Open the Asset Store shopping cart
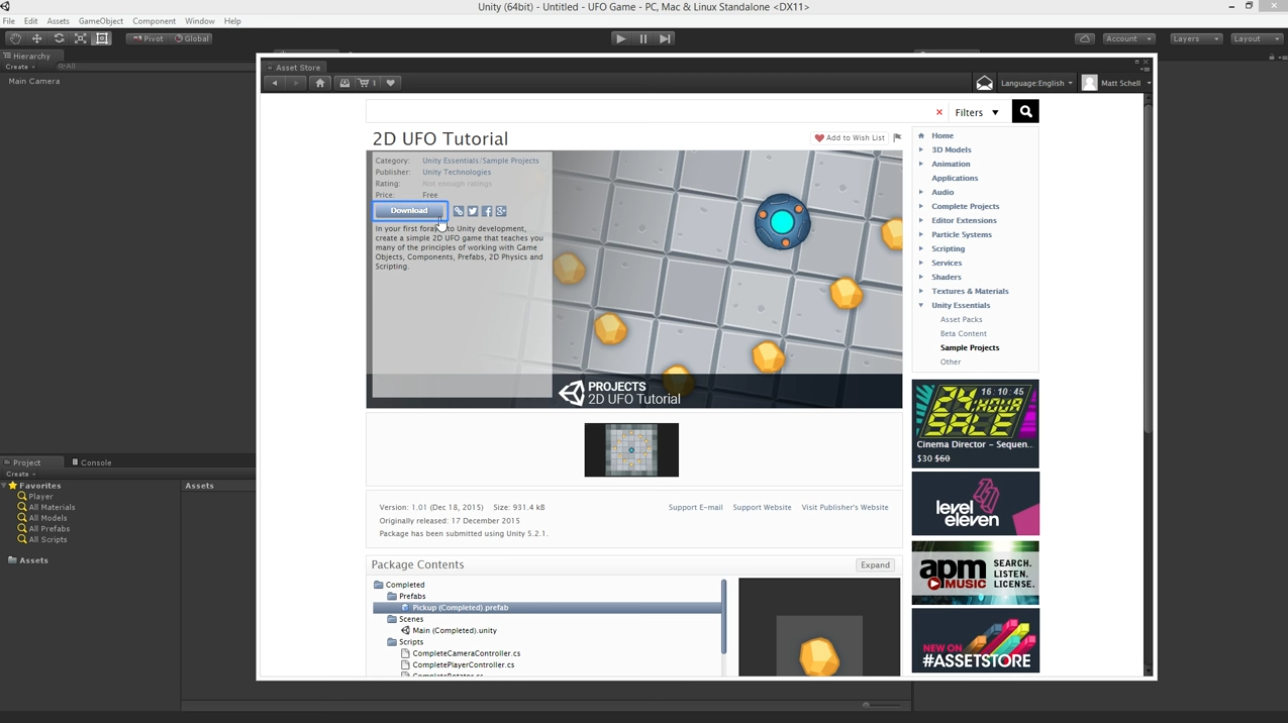The width and height of the screenshot is (1288, 723). tap(367, 83)
